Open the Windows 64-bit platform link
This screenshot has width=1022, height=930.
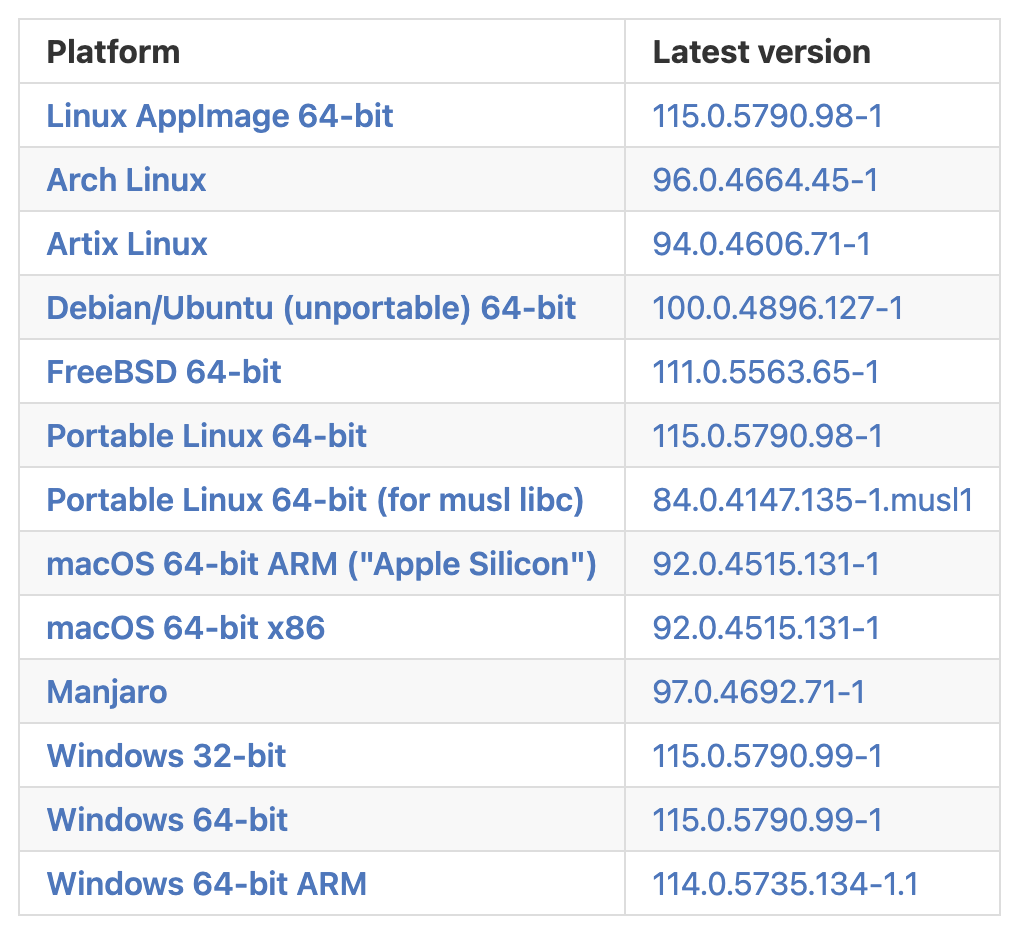[167, 820]
